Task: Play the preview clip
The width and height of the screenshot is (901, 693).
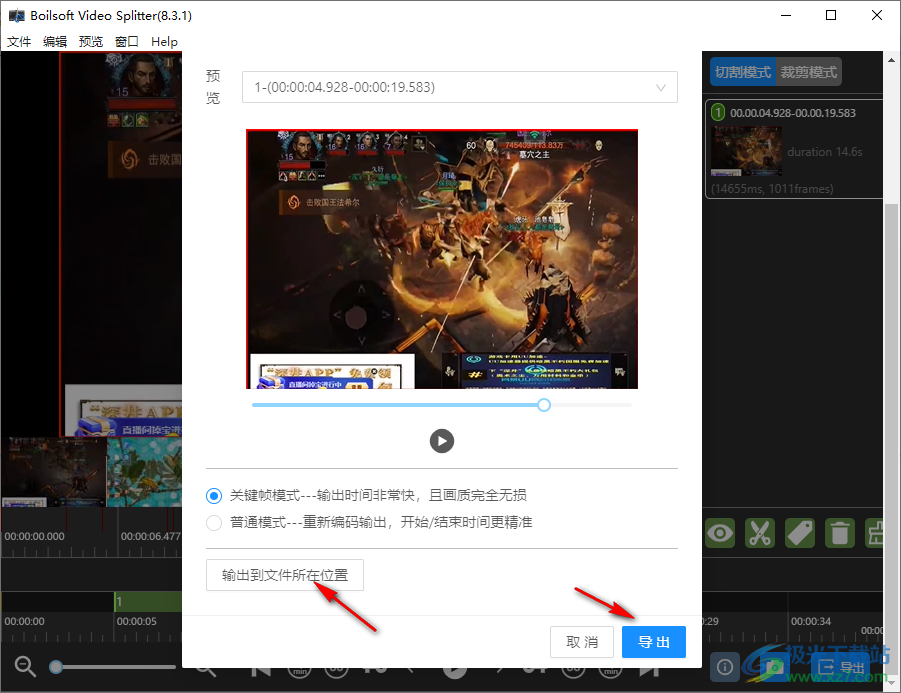Action: point(442,441)
